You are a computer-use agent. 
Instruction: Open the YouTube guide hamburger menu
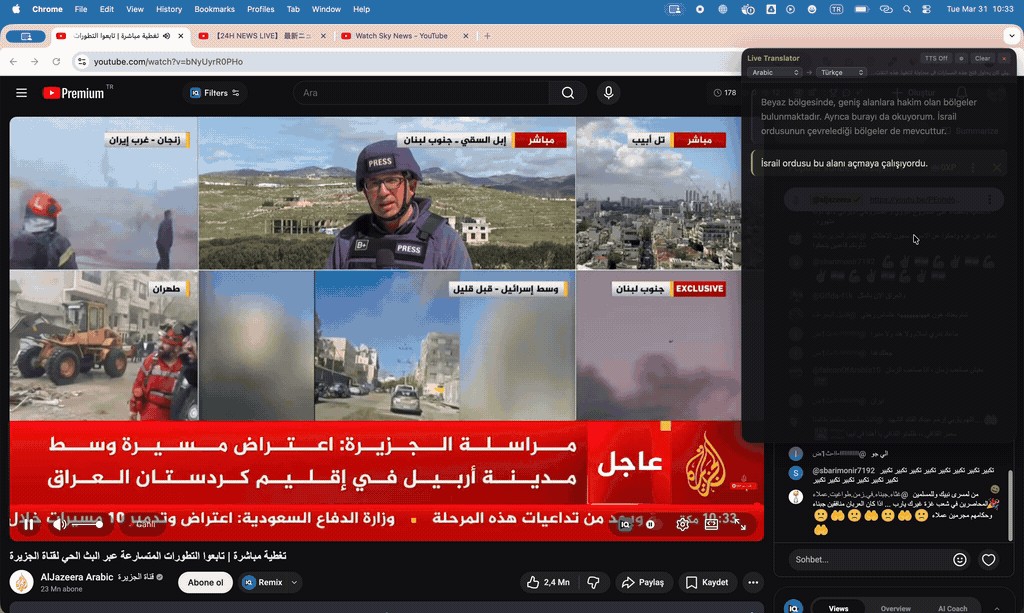pos(22,93)
